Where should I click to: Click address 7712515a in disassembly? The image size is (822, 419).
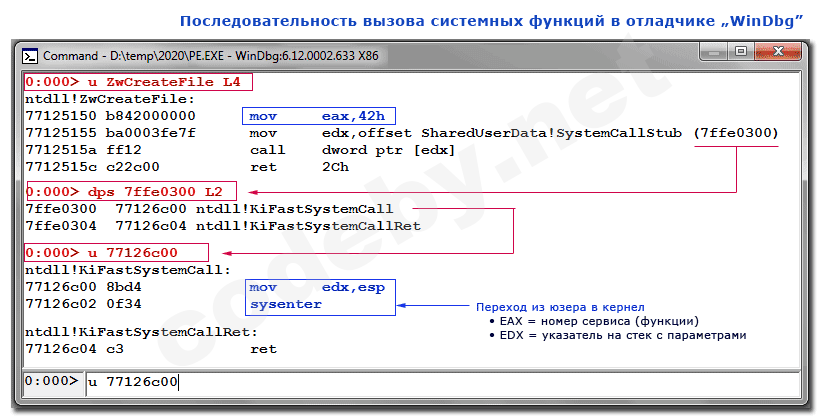[x=61, y=150]
